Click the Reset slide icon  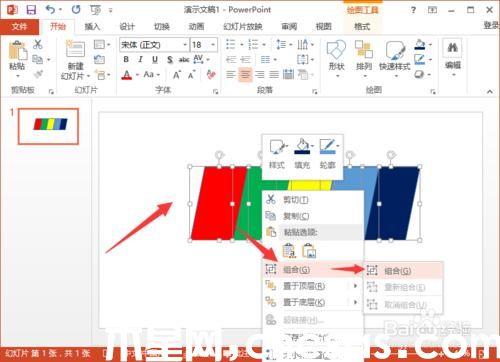coord(99,59)
